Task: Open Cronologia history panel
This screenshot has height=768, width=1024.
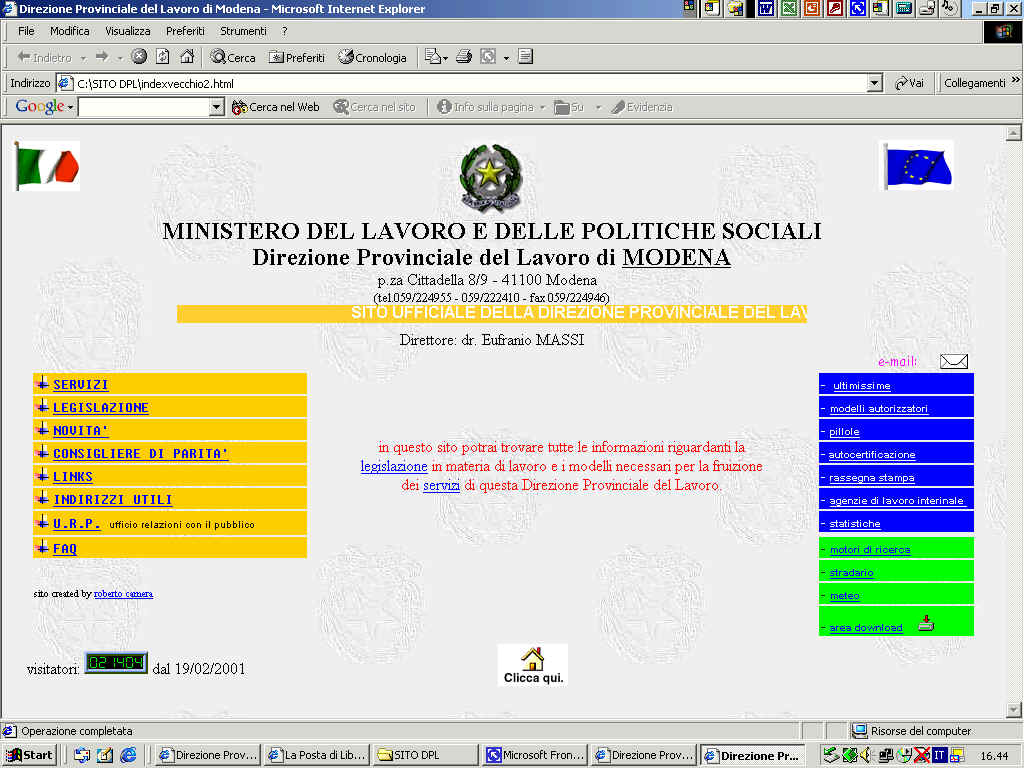Action: (372, 57)
